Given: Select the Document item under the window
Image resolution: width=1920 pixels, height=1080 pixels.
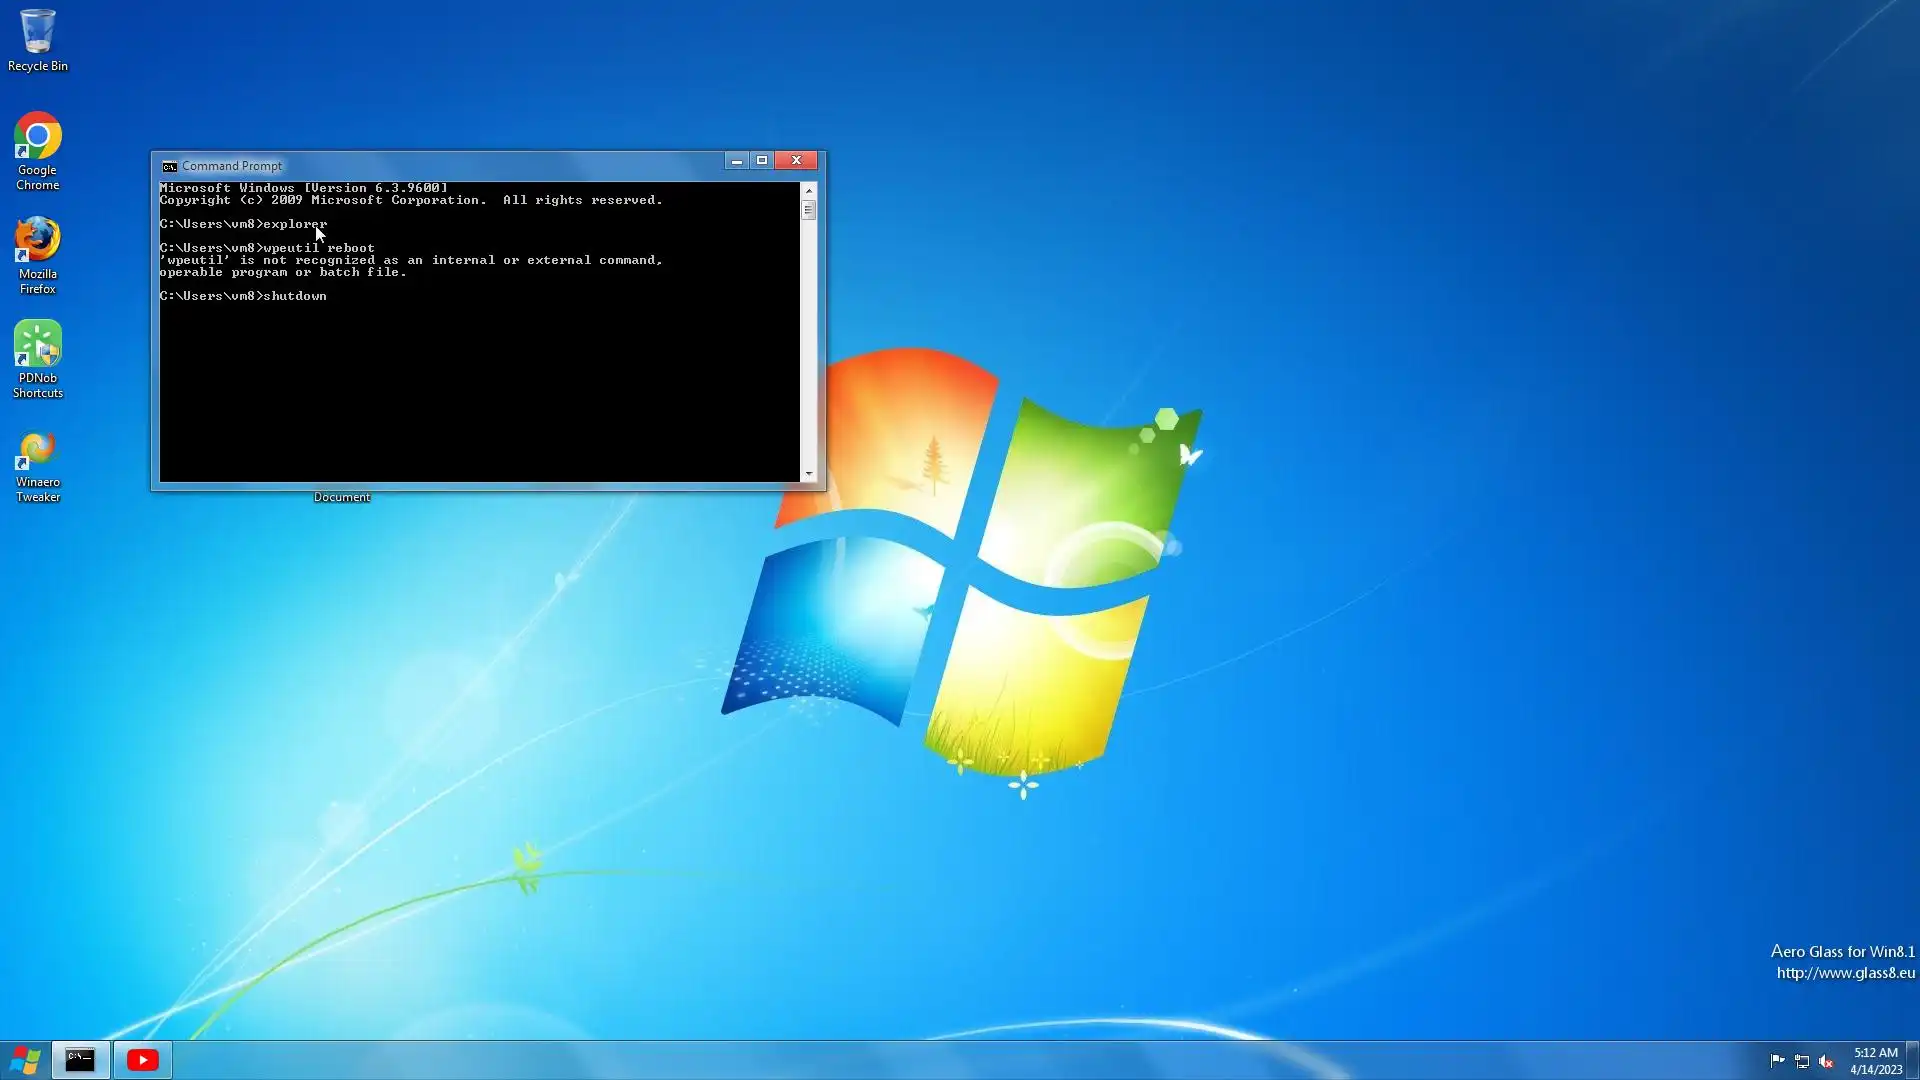Looking at the screenshot, I should [341, 497].
